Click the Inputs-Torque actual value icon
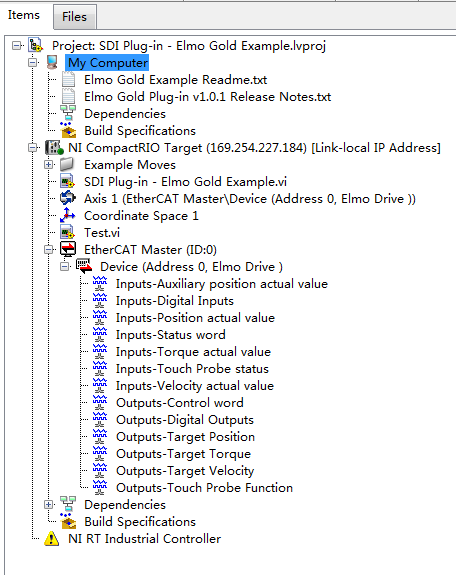The image size is (456, 575). (x=100, y=352)
